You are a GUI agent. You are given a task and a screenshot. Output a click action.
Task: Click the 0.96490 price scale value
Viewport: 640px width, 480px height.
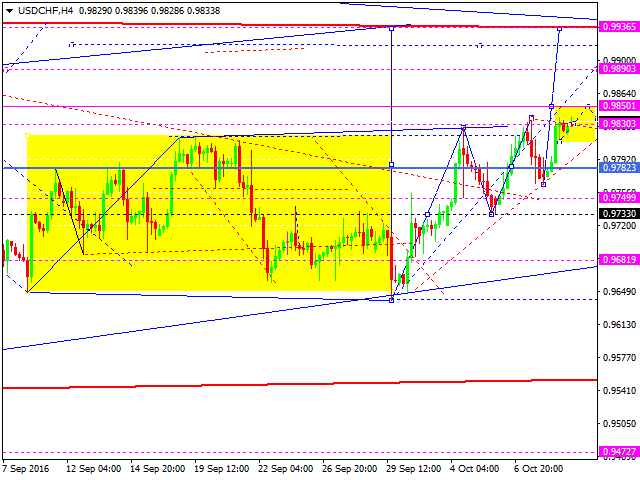point(620,291)
